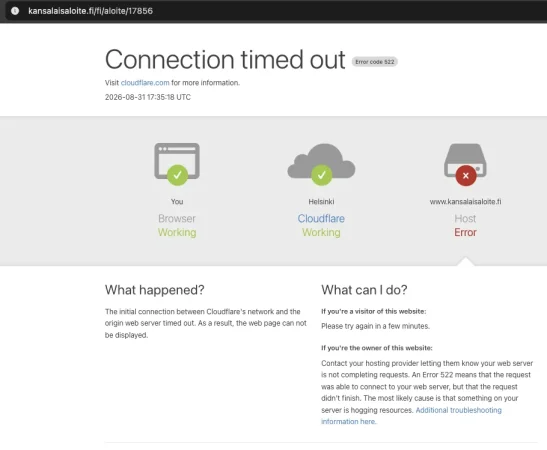Click the gray Host label
Image resolution: width=547 pixels, height=450 pixels.
click(x=465, y=218)
